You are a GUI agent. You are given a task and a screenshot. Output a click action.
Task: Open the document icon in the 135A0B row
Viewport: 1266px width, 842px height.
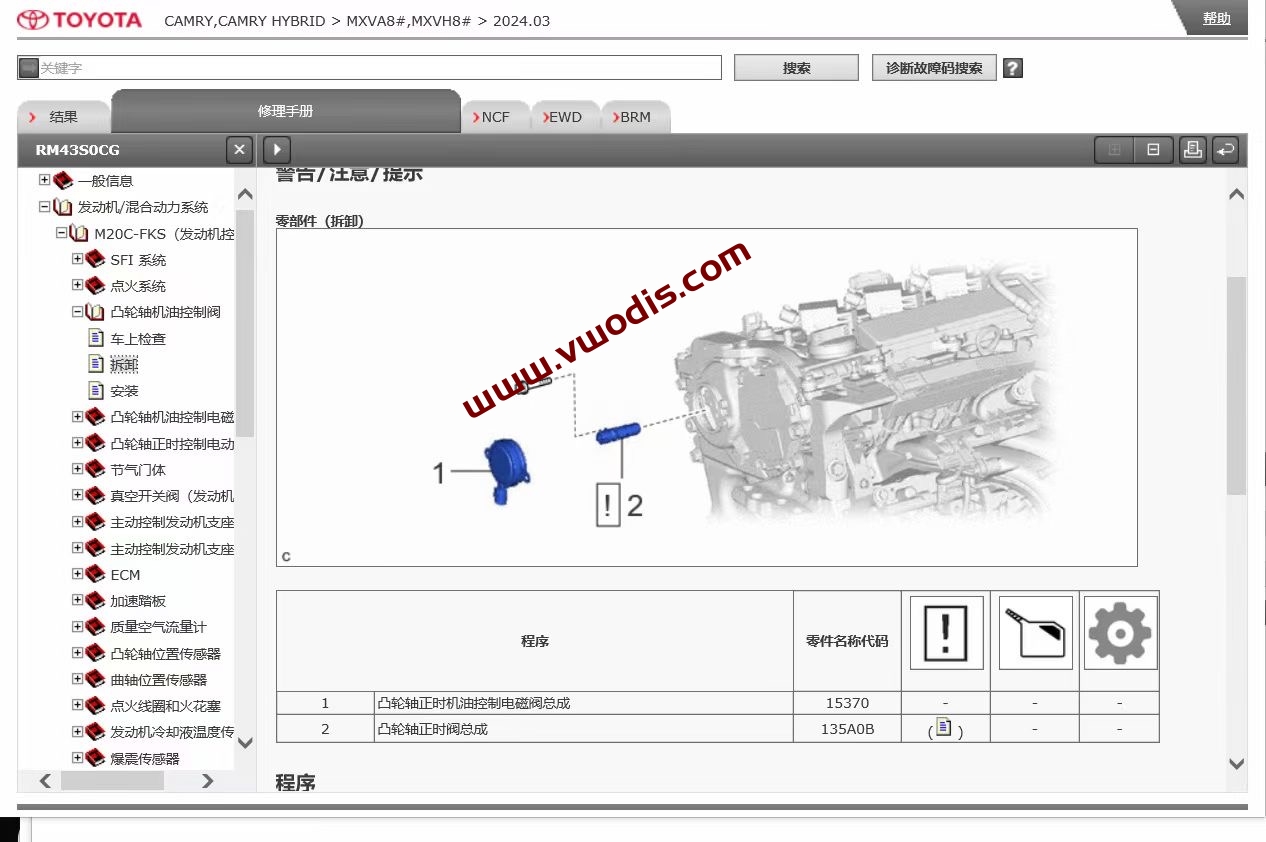click(x=943, y=728)
